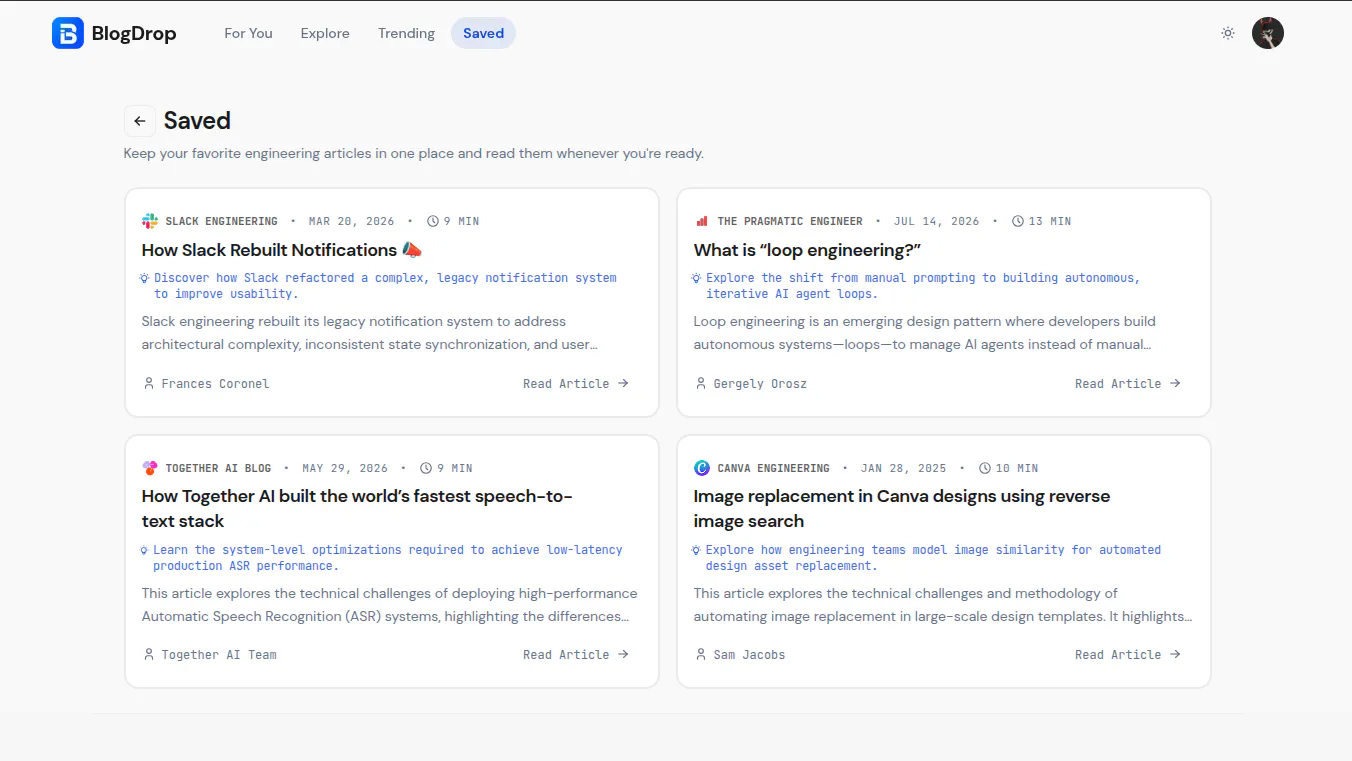Click the date MAR 20, 2026
This screenshot has height=761, width=1352.
[352, 221]
